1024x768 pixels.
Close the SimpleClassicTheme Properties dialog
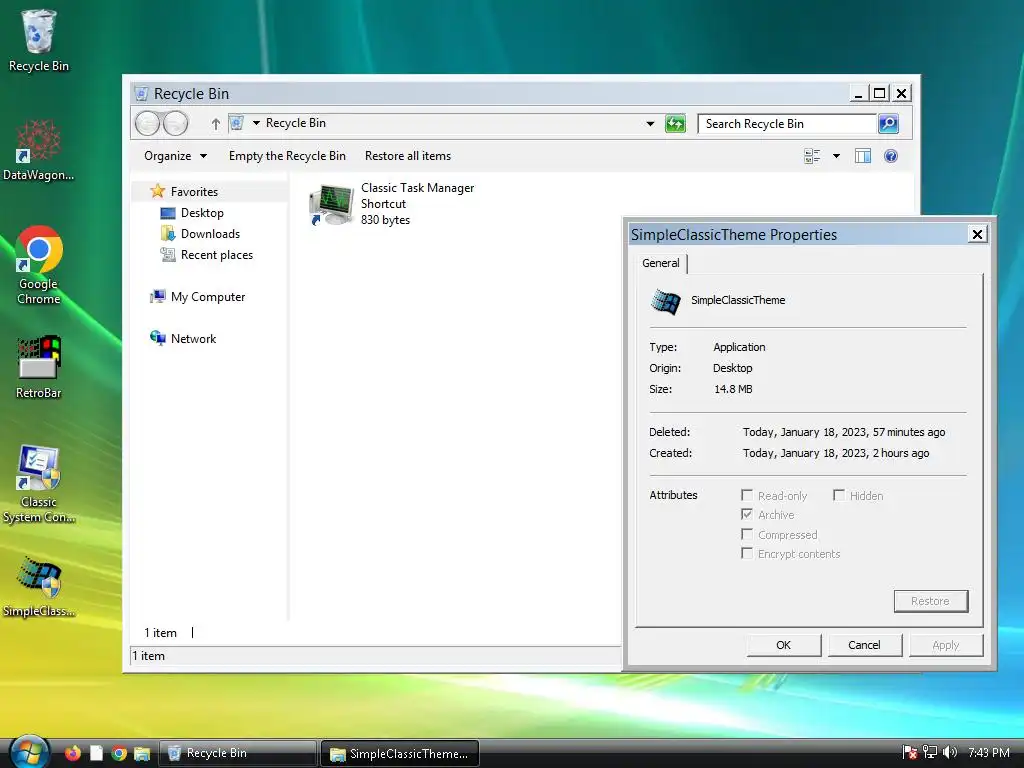pos(977,234)
